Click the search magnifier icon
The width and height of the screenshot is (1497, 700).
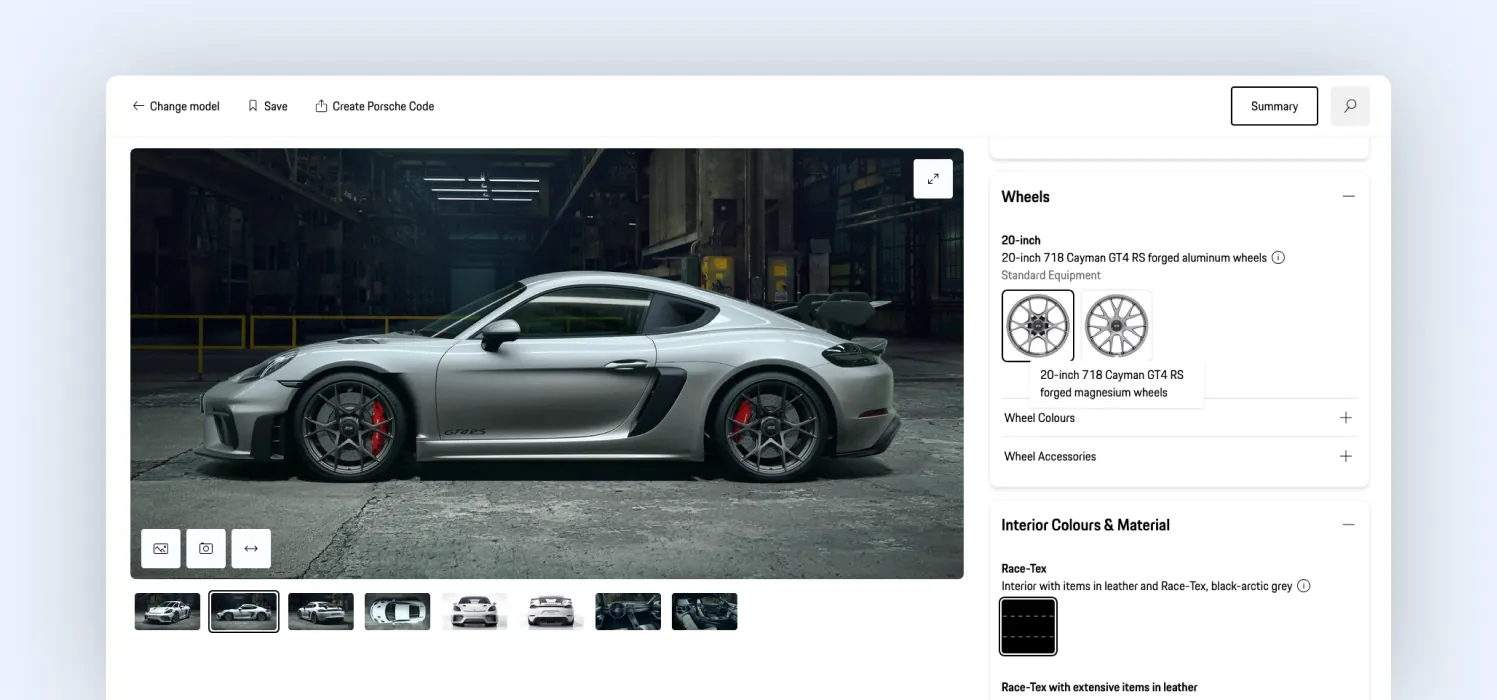click(1350, 106)
